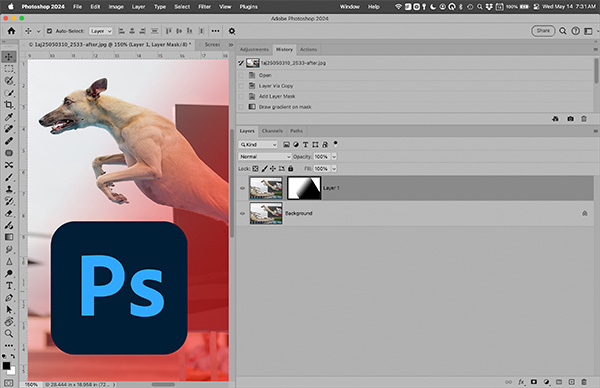Hide the Background layer eye icon
The width and height of the screenshot is (600, 388).
[242, 213]
